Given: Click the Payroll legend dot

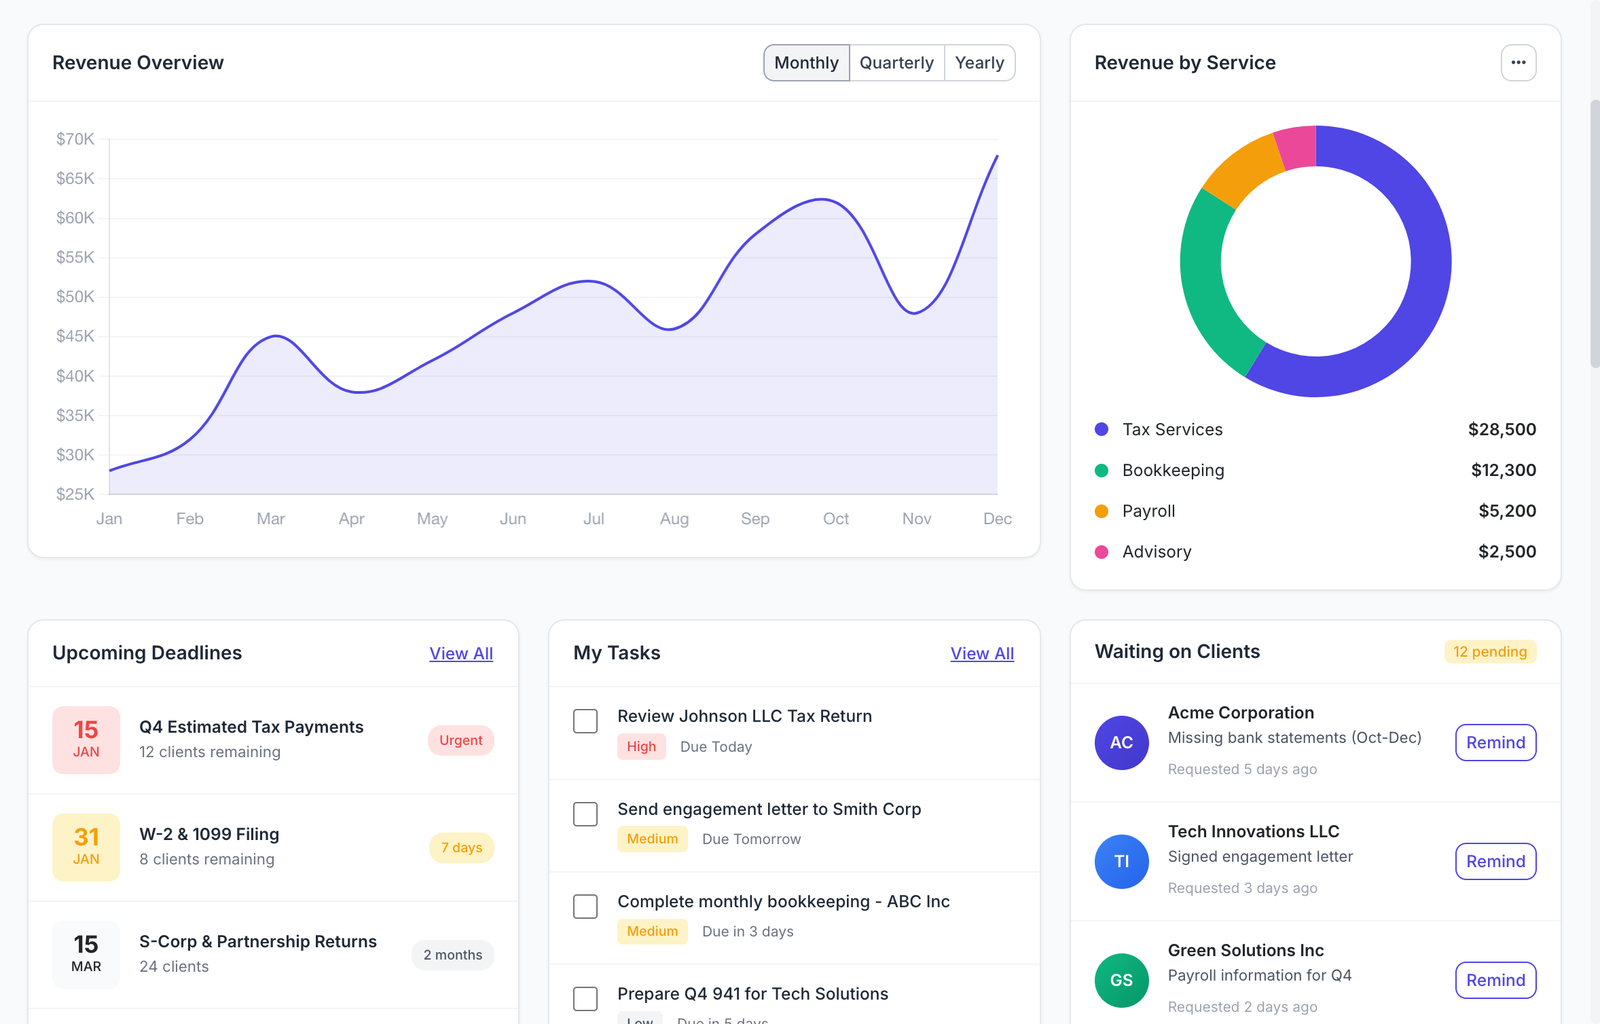Looking at the screenshot, I should pos(1101,511).
